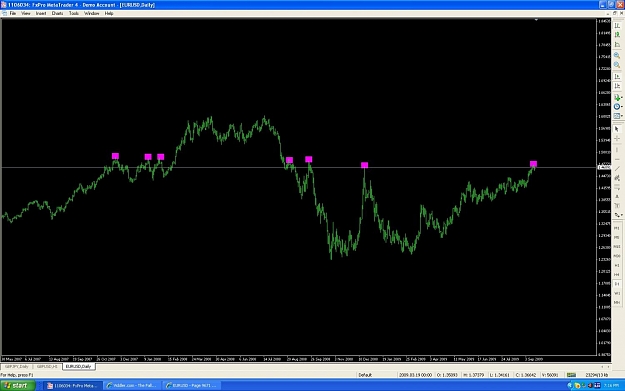The width and height of the screenshot is (625, 391).
Task: Switch chart to line chart mode
Action: (x=617, y=45)
